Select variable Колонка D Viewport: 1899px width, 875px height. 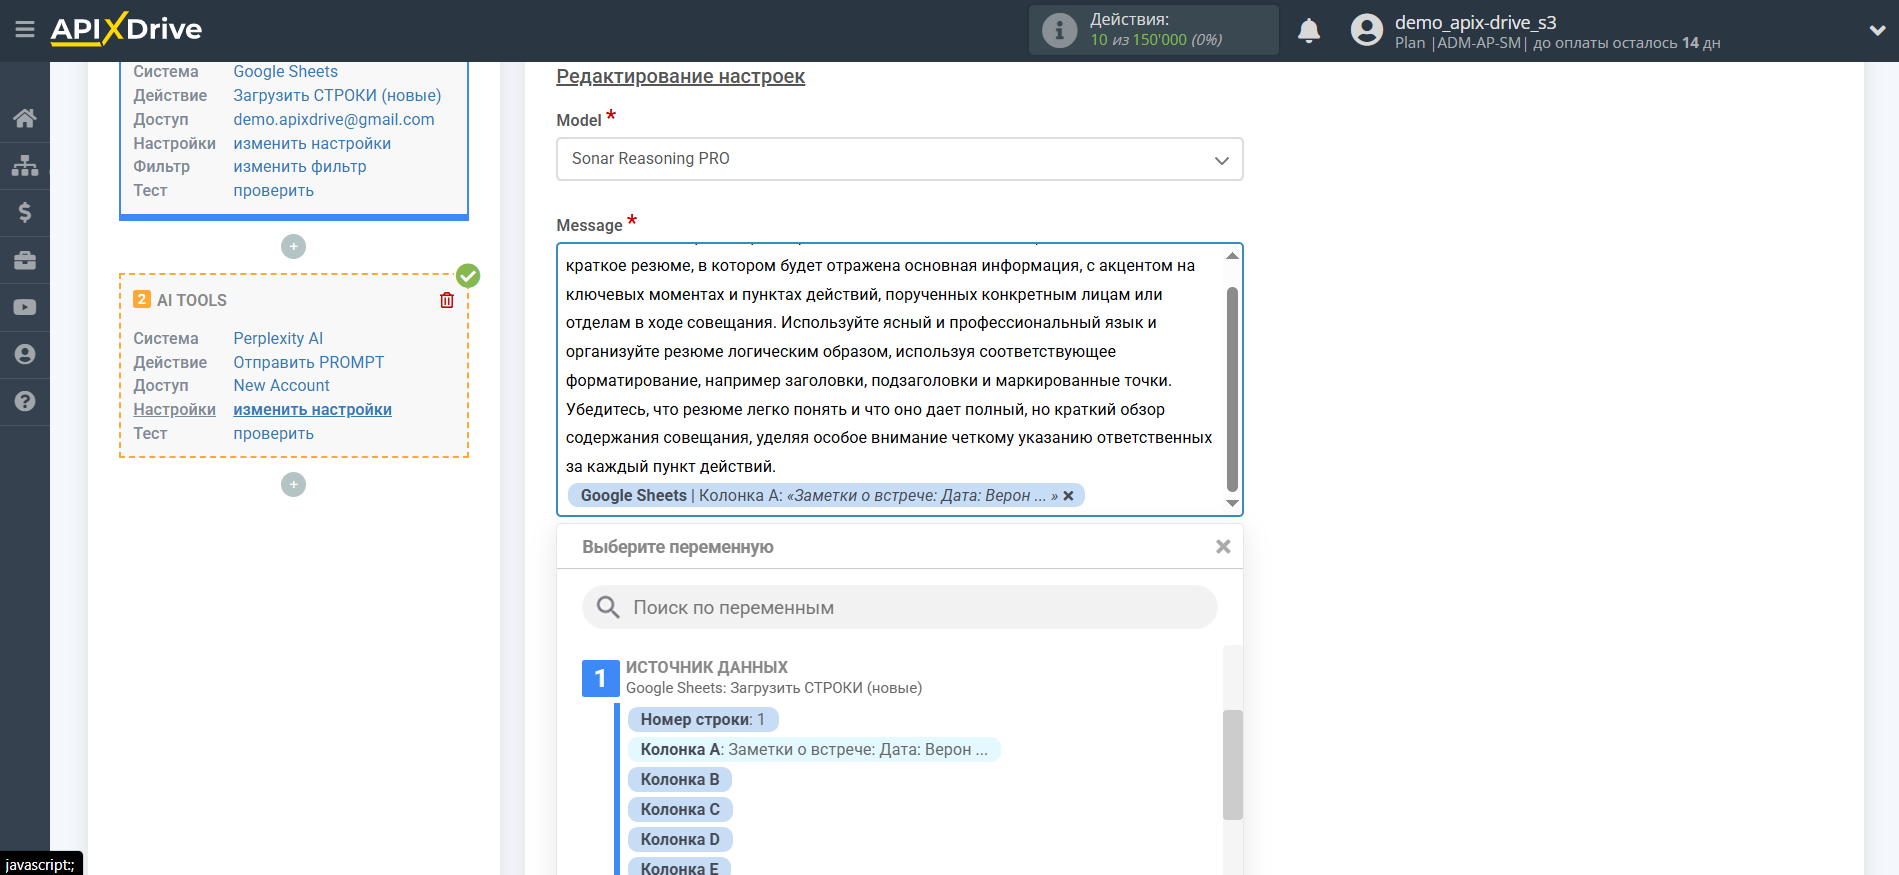(x=680, y=839)
